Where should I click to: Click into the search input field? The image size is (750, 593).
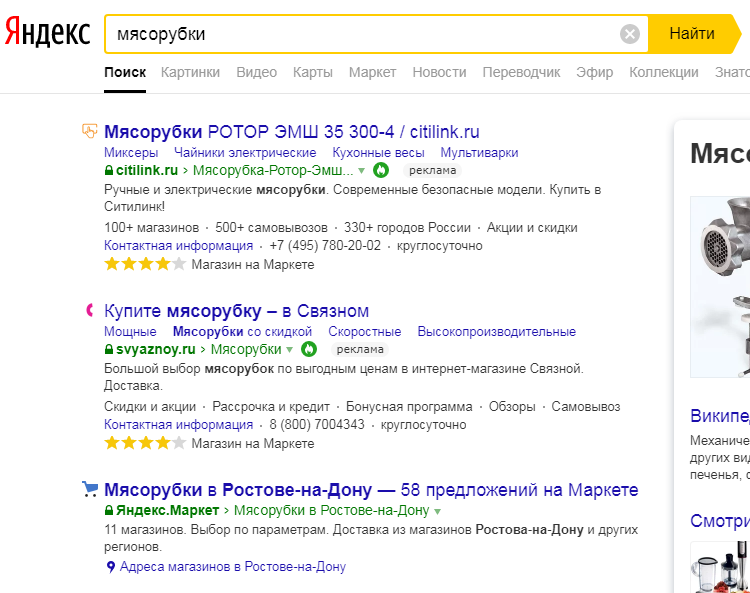pyautogui.click(x=360, y=34)
